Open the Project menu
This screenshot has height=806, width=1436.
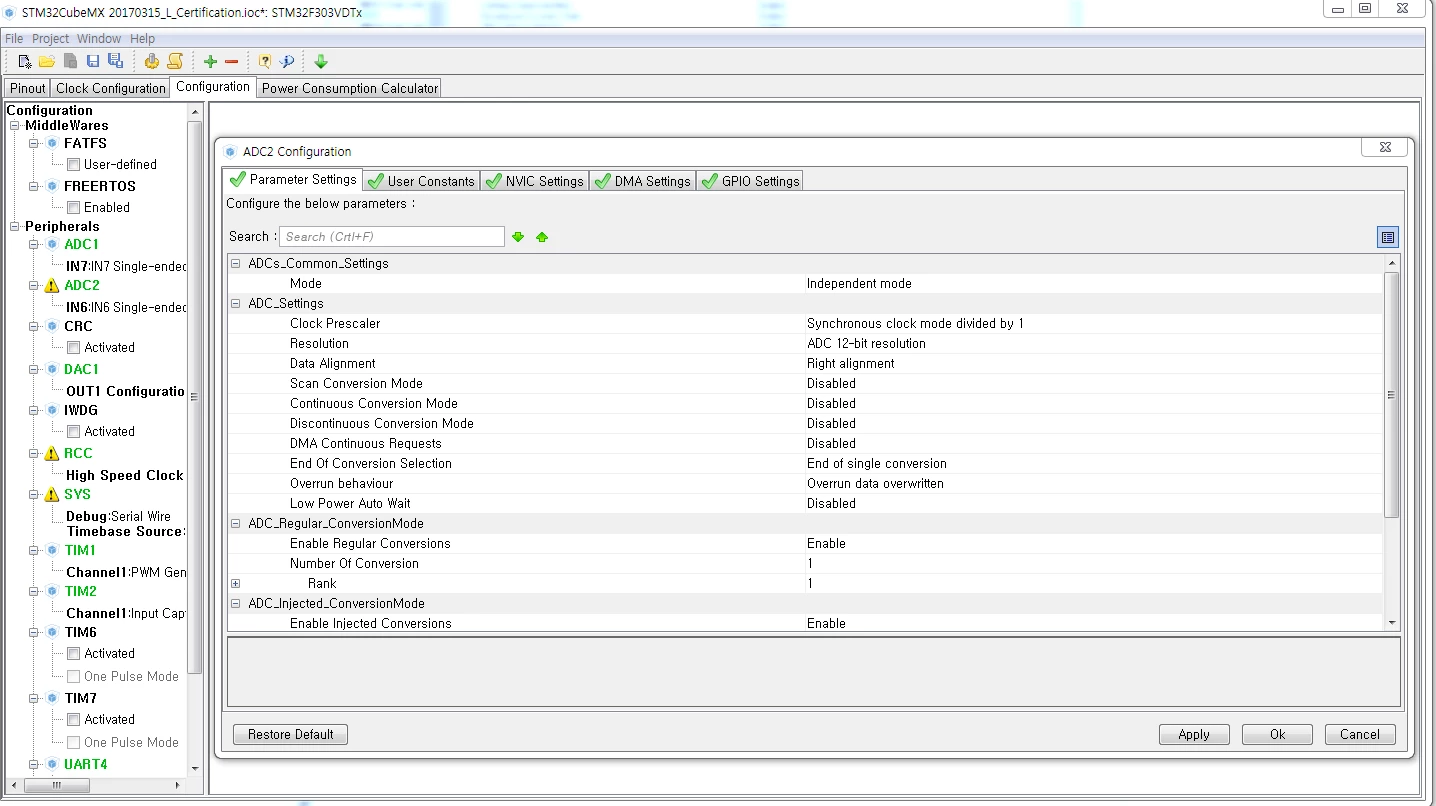(51, 39)
